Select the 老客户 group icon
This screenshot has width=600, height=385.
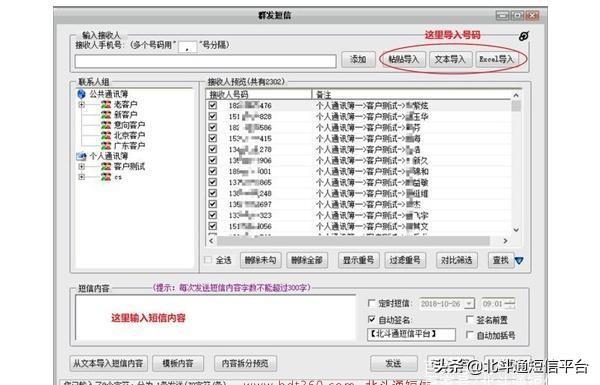pos(106,104)
